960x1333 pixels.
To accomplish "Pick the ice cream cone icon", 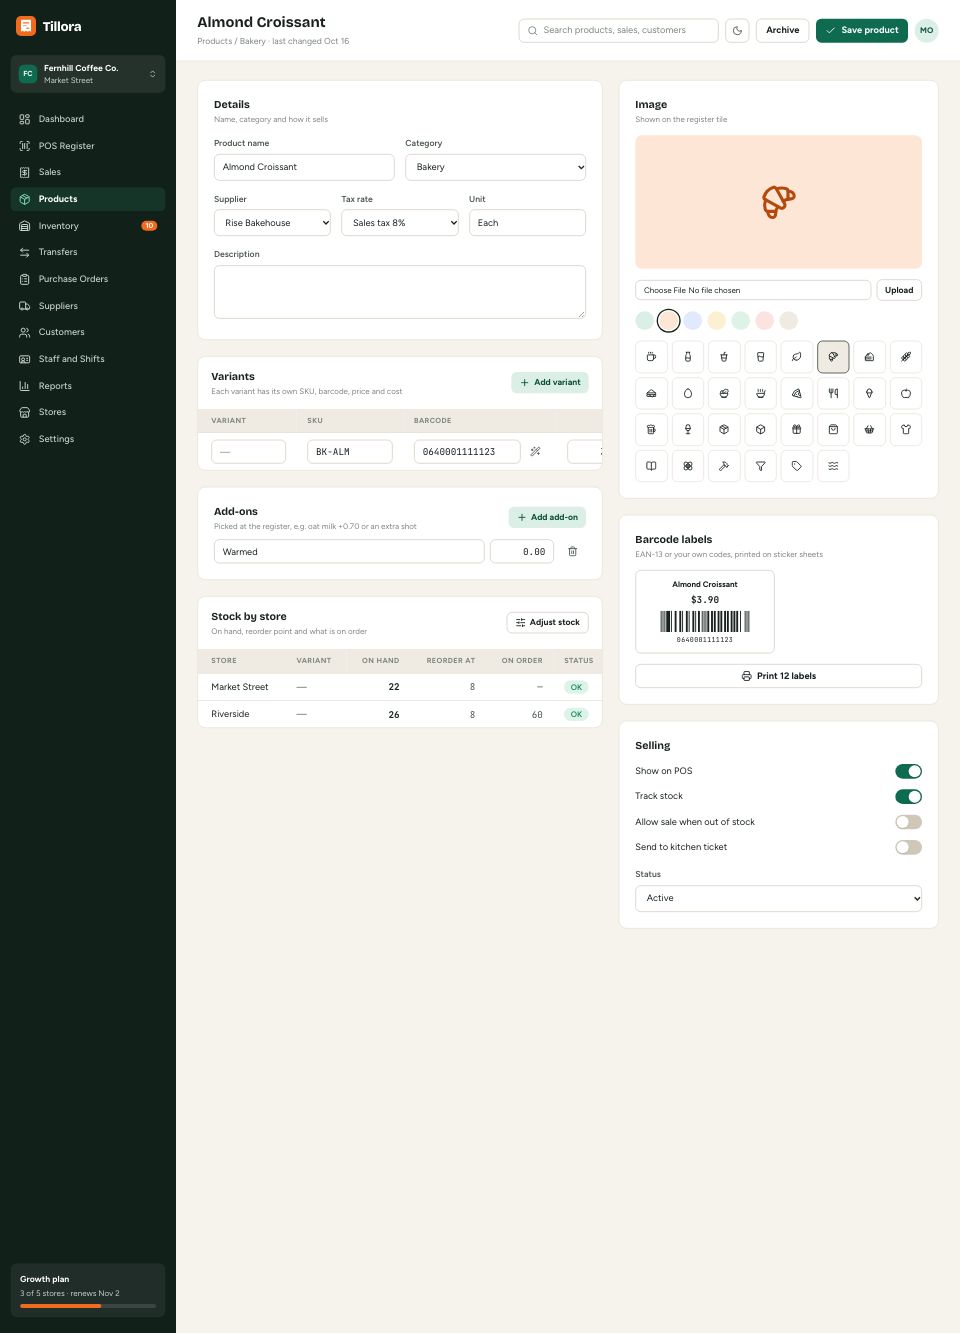I will tap(869, 393).
